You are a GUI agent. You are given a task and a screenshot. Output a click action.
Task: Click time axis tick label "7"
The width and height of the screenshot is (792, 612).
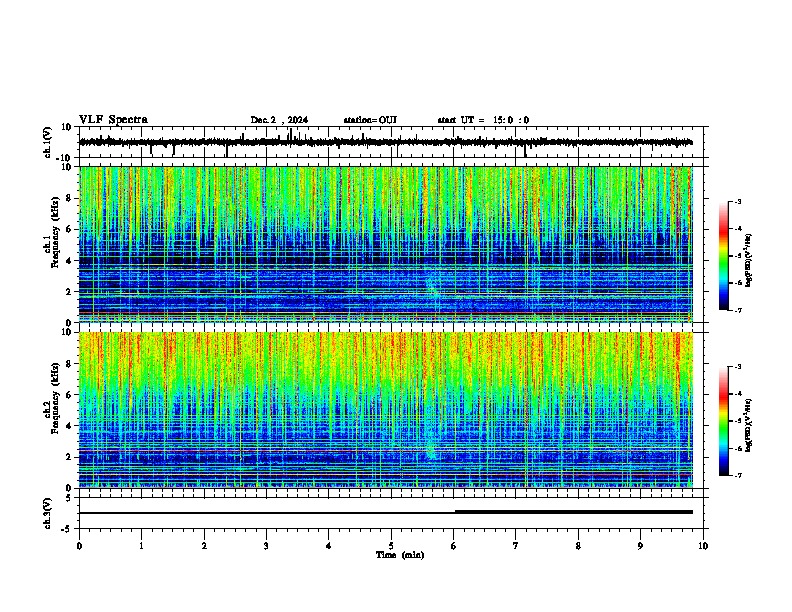tap(516, 546)
